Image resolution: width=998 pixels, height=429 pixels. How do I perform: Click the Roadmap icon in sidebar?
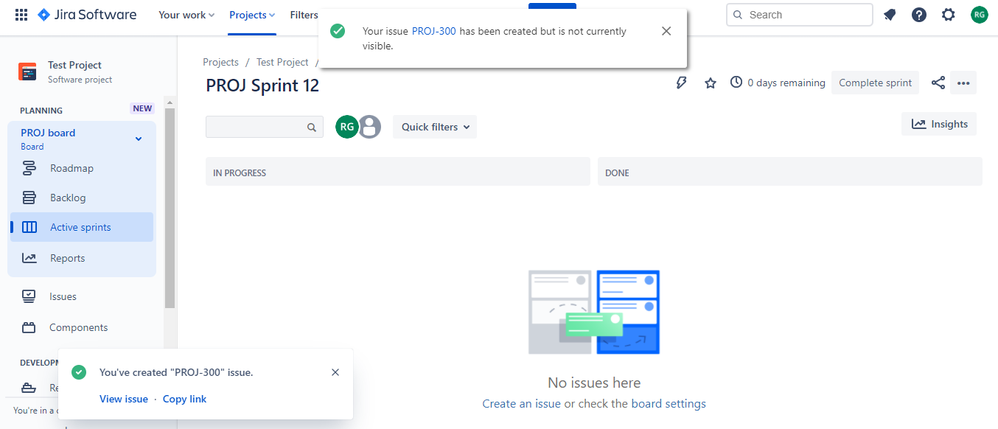tap(29, 169)
